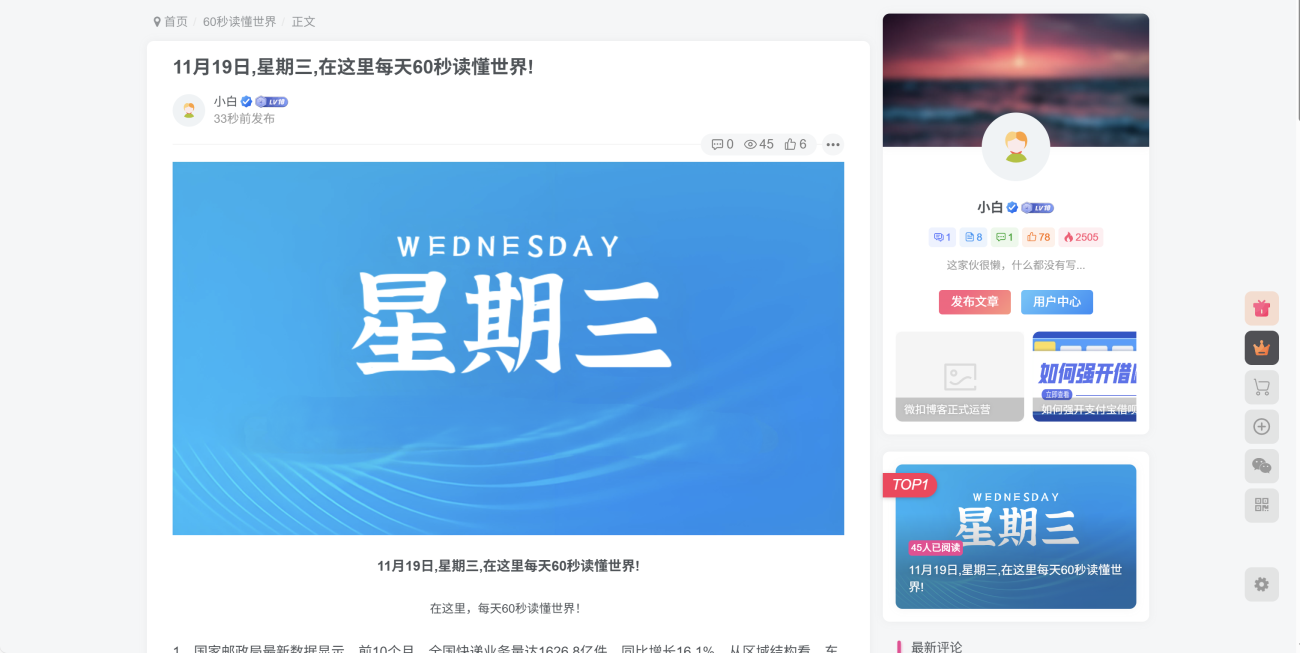Image resolution: width=1300 pixels, height=653 pixels.
Task: Open the gift box icon in floating sidebar
Action: pos(1261,308)
